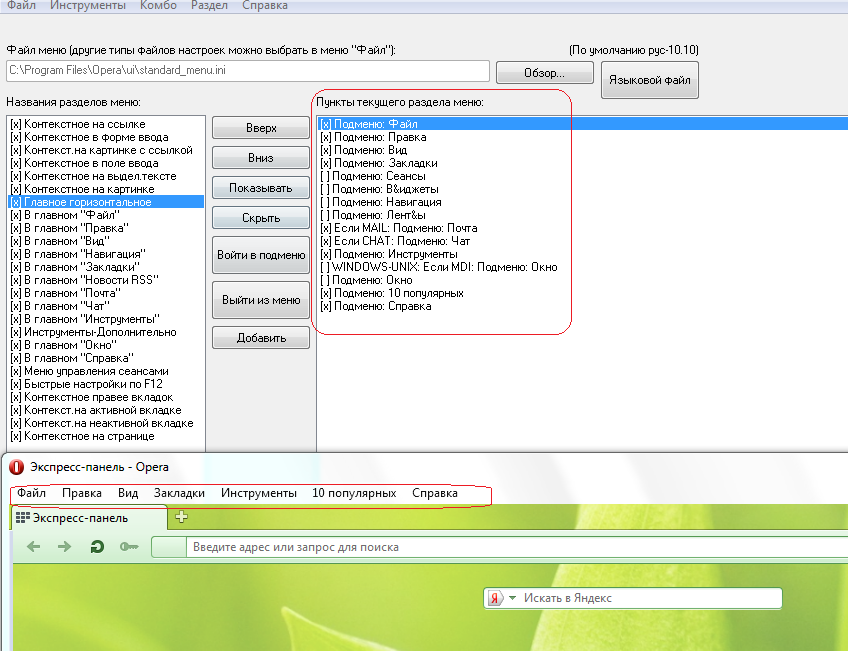848x651 pixels.
Task: Go forward with Opera's forward arrow
Action: (64, 547)
